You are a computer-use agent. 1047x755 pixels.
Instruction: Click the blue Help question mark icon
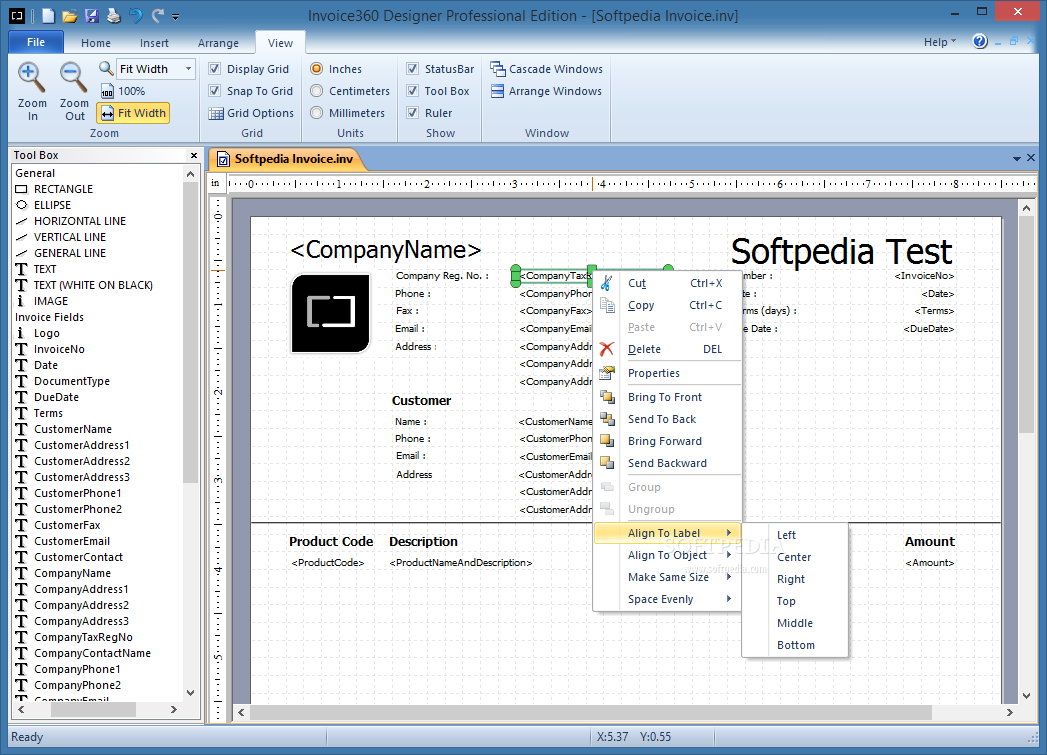pyautogui.click(x=980, y=41)
